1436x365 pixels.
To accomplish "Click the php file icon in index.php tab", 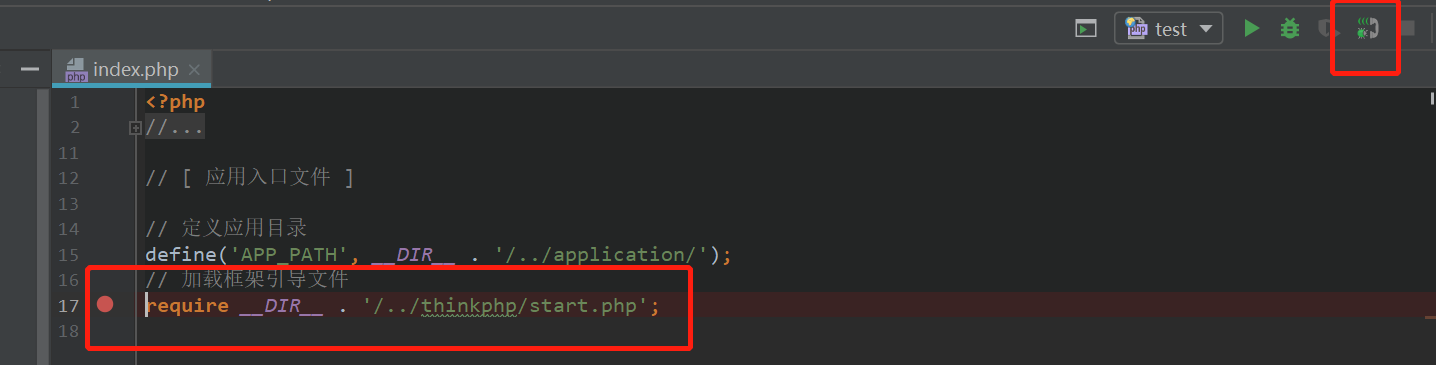I will [76, 70].
